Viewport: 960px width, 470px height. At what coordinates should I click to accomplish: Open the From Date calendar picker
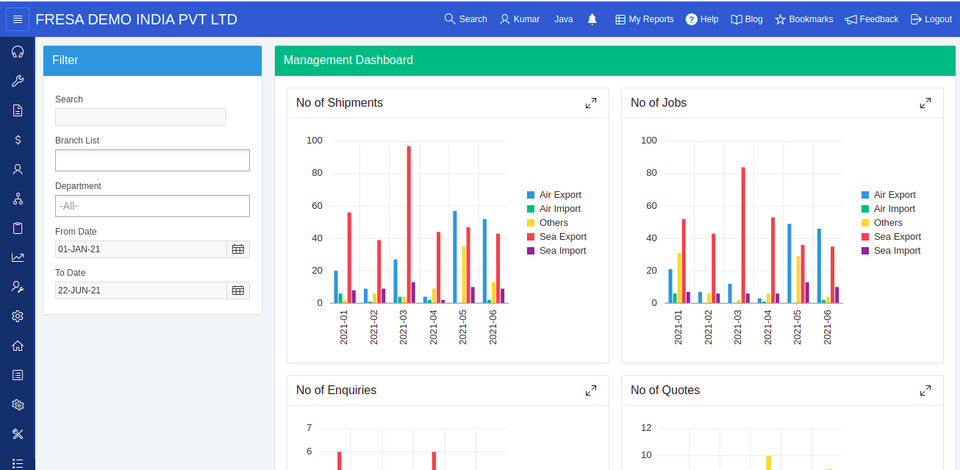pos(238,249)
